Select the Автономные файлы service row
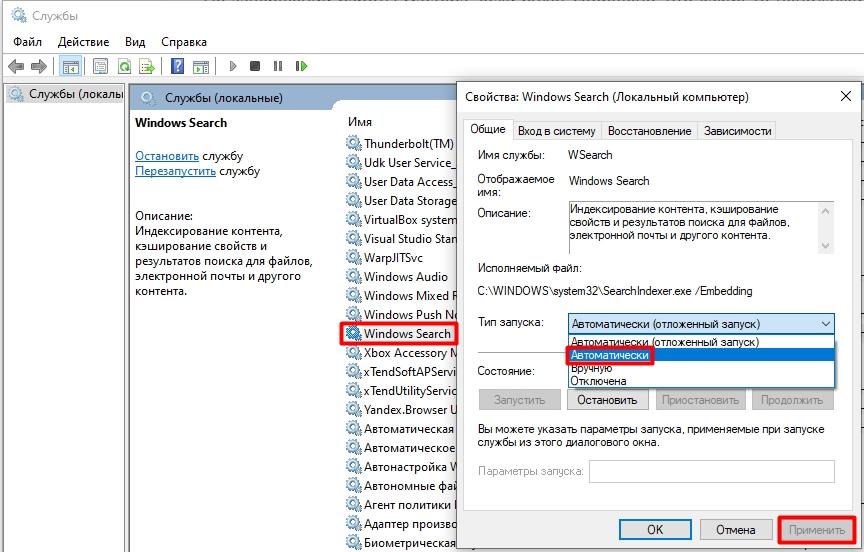This screenshot has height=552, width=864. 402,486
